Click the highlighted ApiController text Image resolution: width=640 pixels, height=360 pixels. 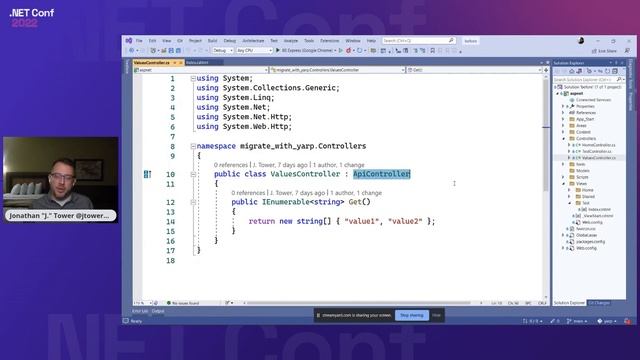(382, 174)
